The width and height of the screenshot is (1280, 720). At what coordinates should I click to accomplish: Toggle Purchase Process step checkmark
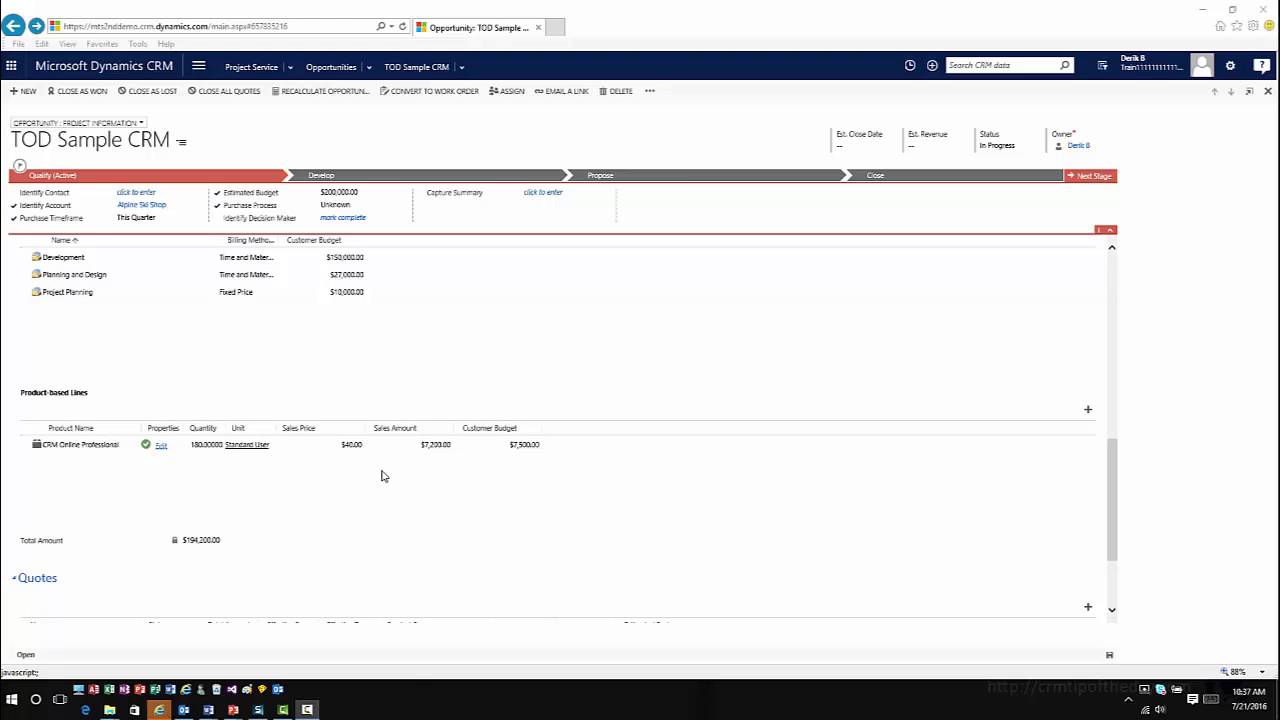click(217, 206)
